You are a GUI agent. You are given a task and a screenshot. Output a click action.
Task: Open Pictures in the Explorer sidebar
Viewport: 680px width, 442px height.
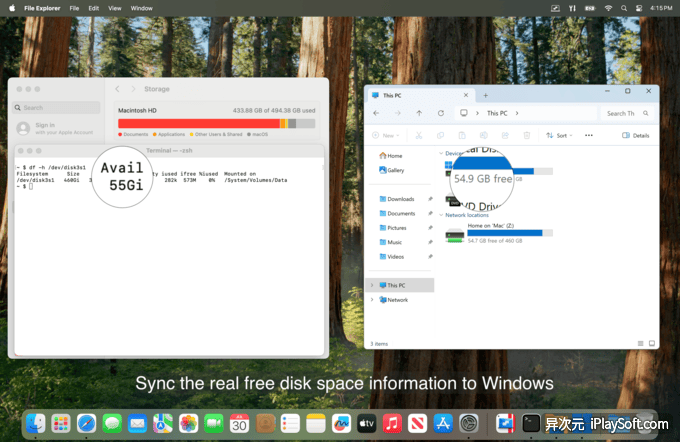pyautogui.click(x=393, y=228)
